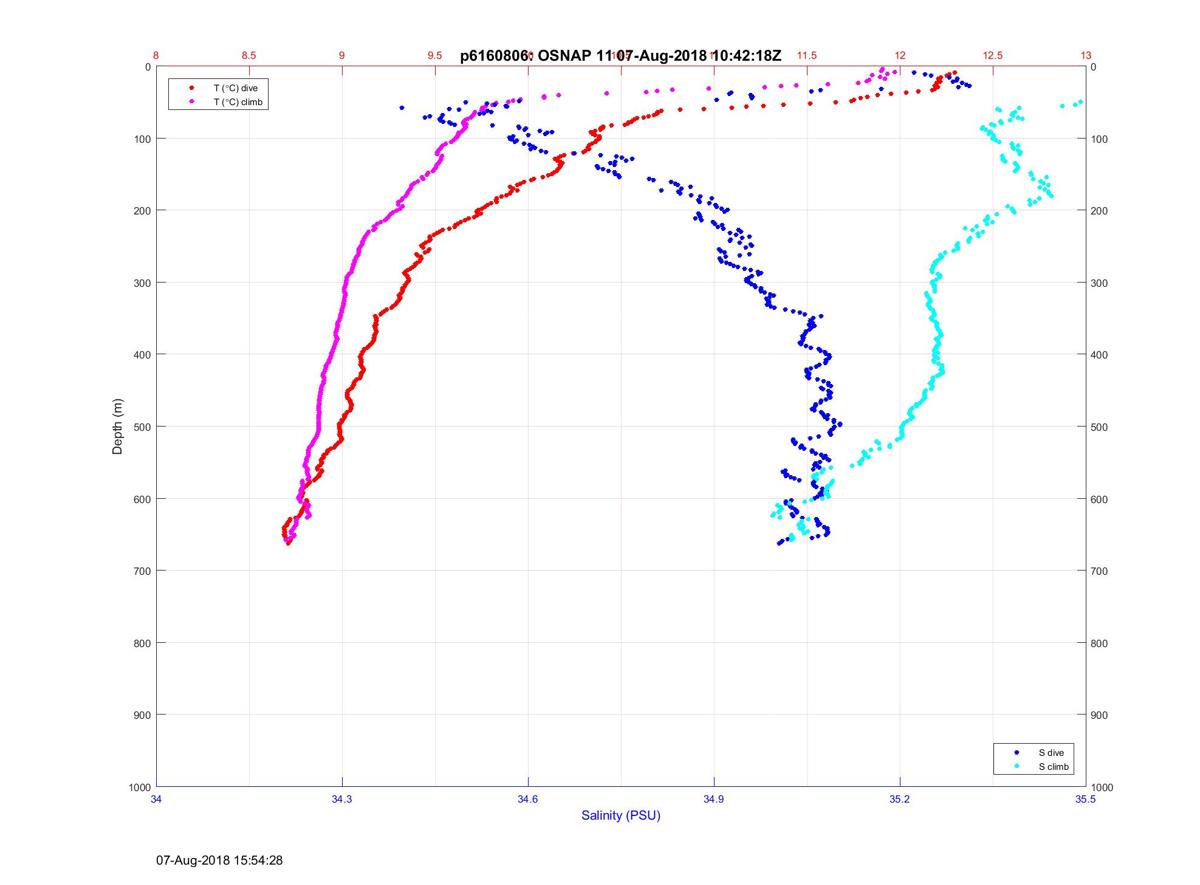The width and height of the screenshot is (1200, 885).
Task: Click the '500' depth tick on right axis
Action: [1100, 427]
